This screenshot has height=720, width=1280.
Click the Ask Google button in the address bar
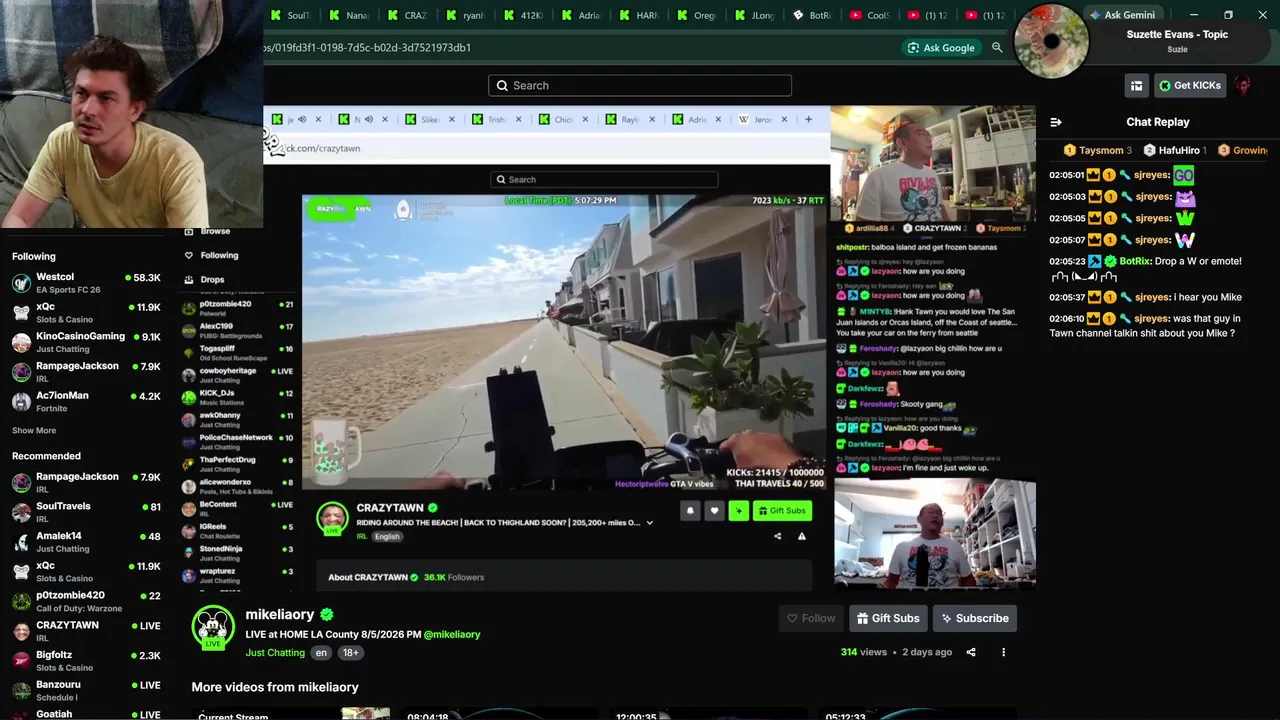[940, 48]
